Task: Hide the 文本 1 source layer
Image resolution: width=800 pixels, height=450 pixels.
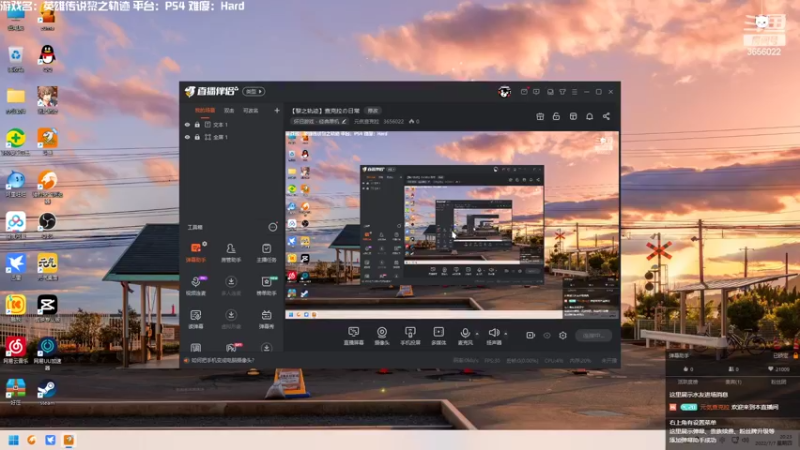Action: coord(187,124)
